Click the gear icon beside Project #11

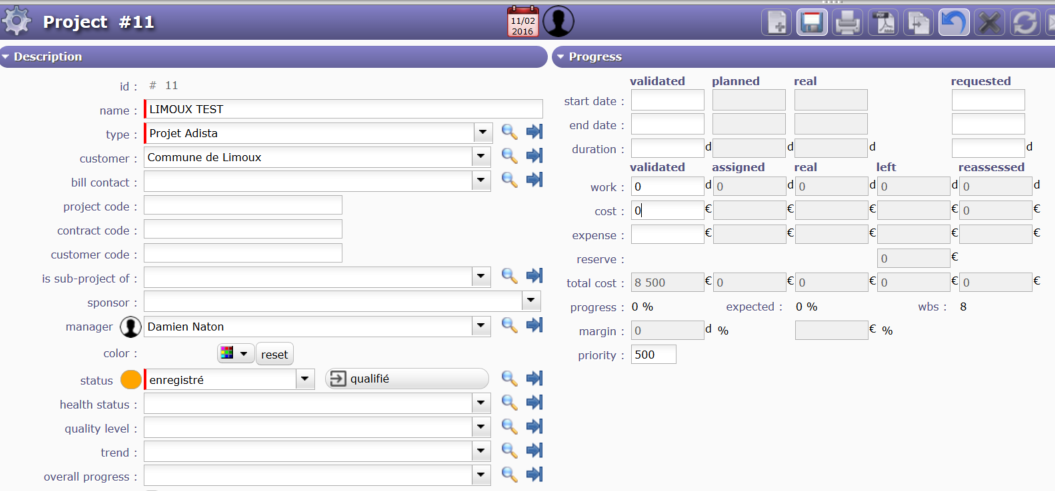point(17,22)
